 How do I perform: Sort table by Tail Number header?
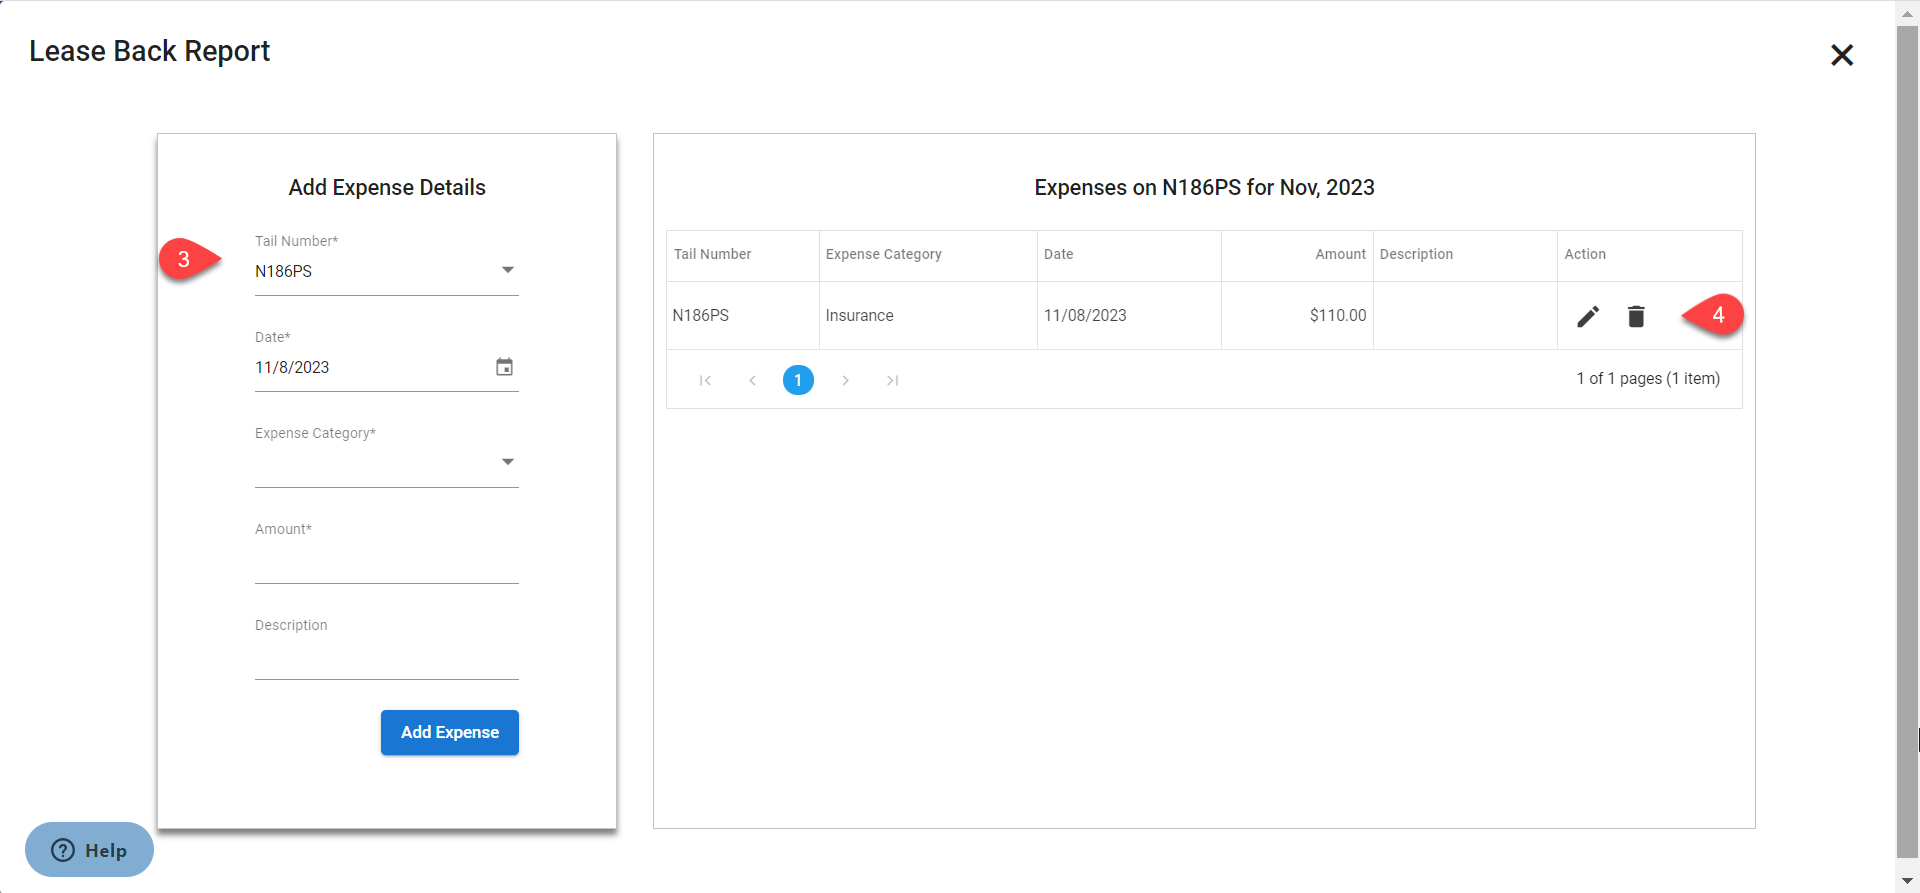(x=712, y=254)
